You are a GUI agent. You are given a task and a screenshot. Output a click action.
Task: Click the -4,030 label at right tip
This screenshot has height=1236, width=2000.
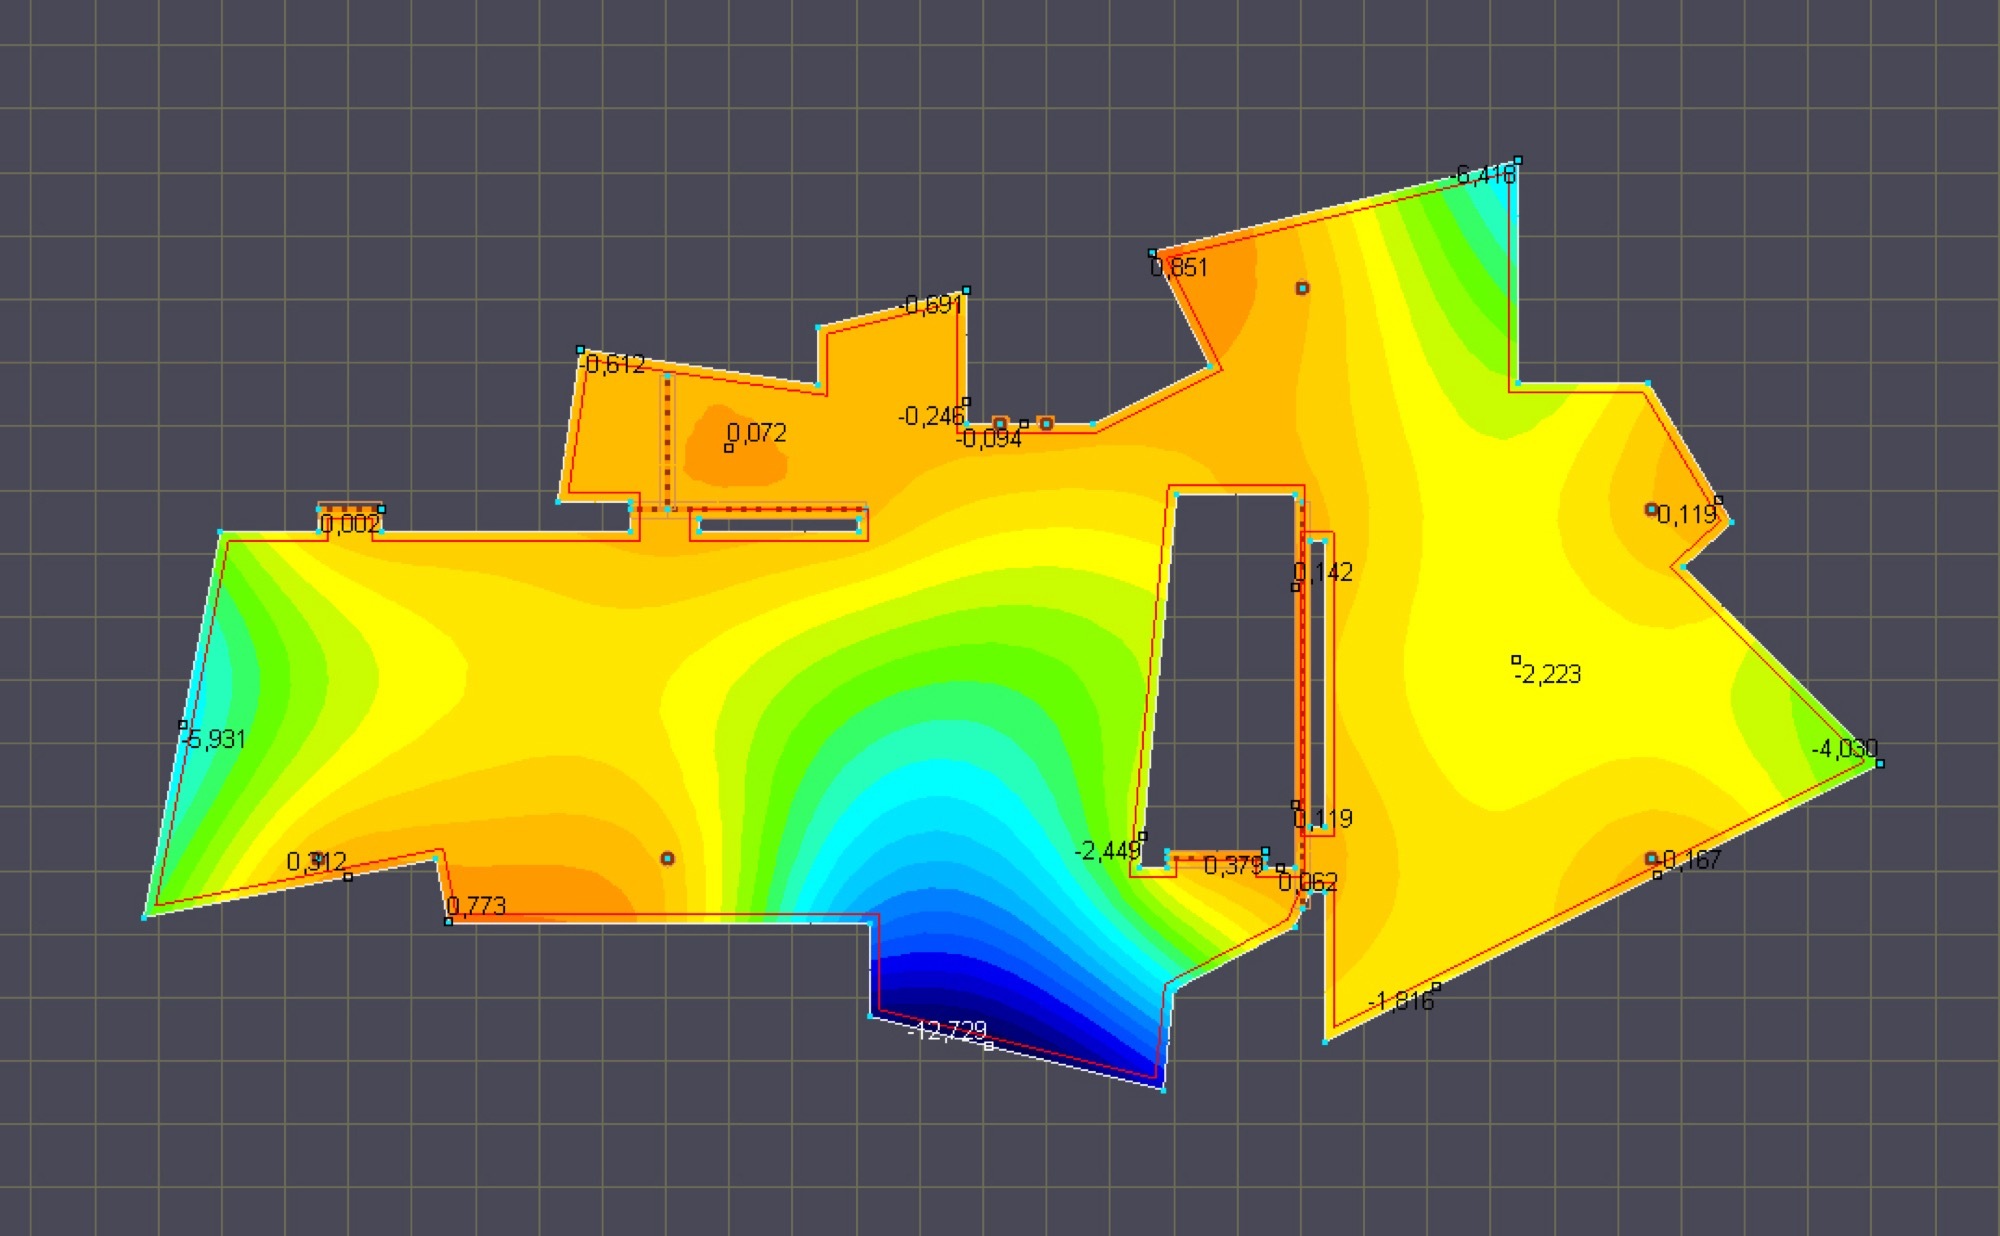coord(1845,748)
